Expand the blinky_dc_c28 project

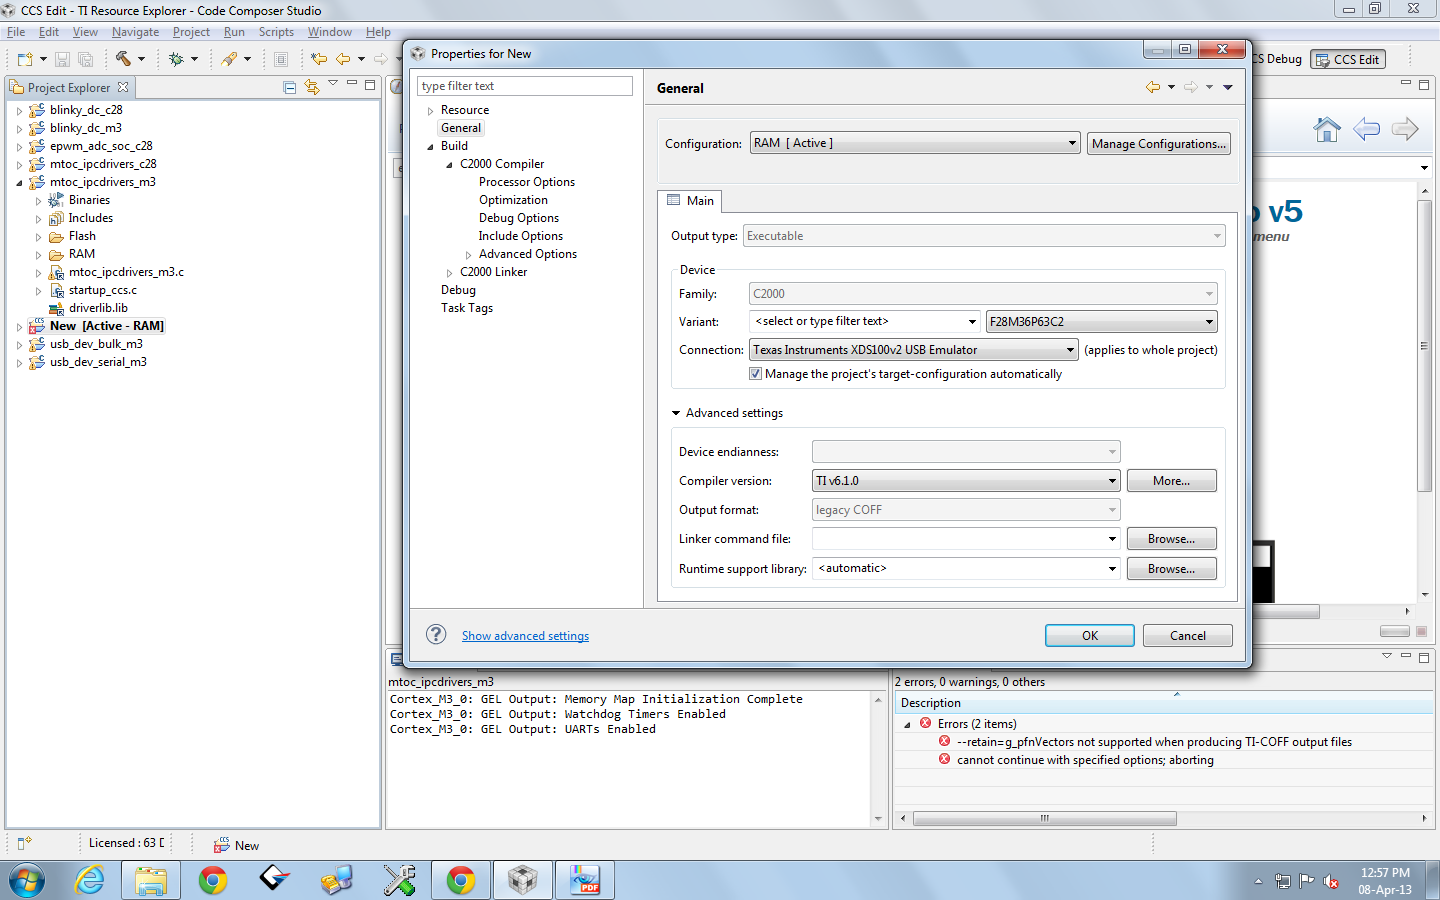(19, 110)
